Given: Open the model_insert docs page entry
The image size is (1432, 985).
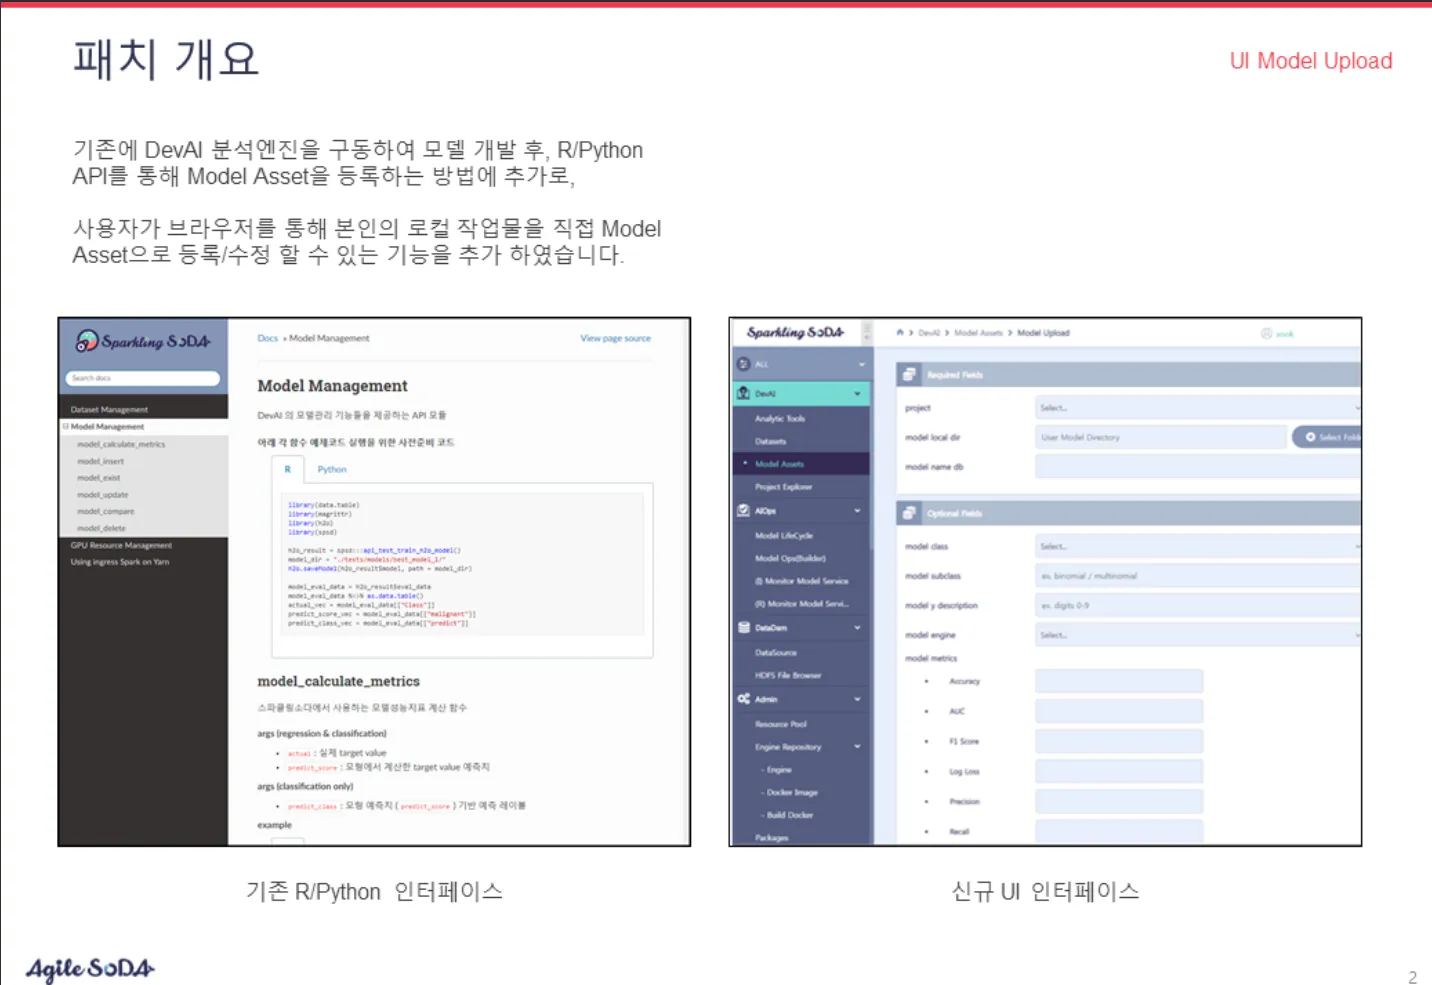Looking at the screenshot, I should [x=100, y=461].
